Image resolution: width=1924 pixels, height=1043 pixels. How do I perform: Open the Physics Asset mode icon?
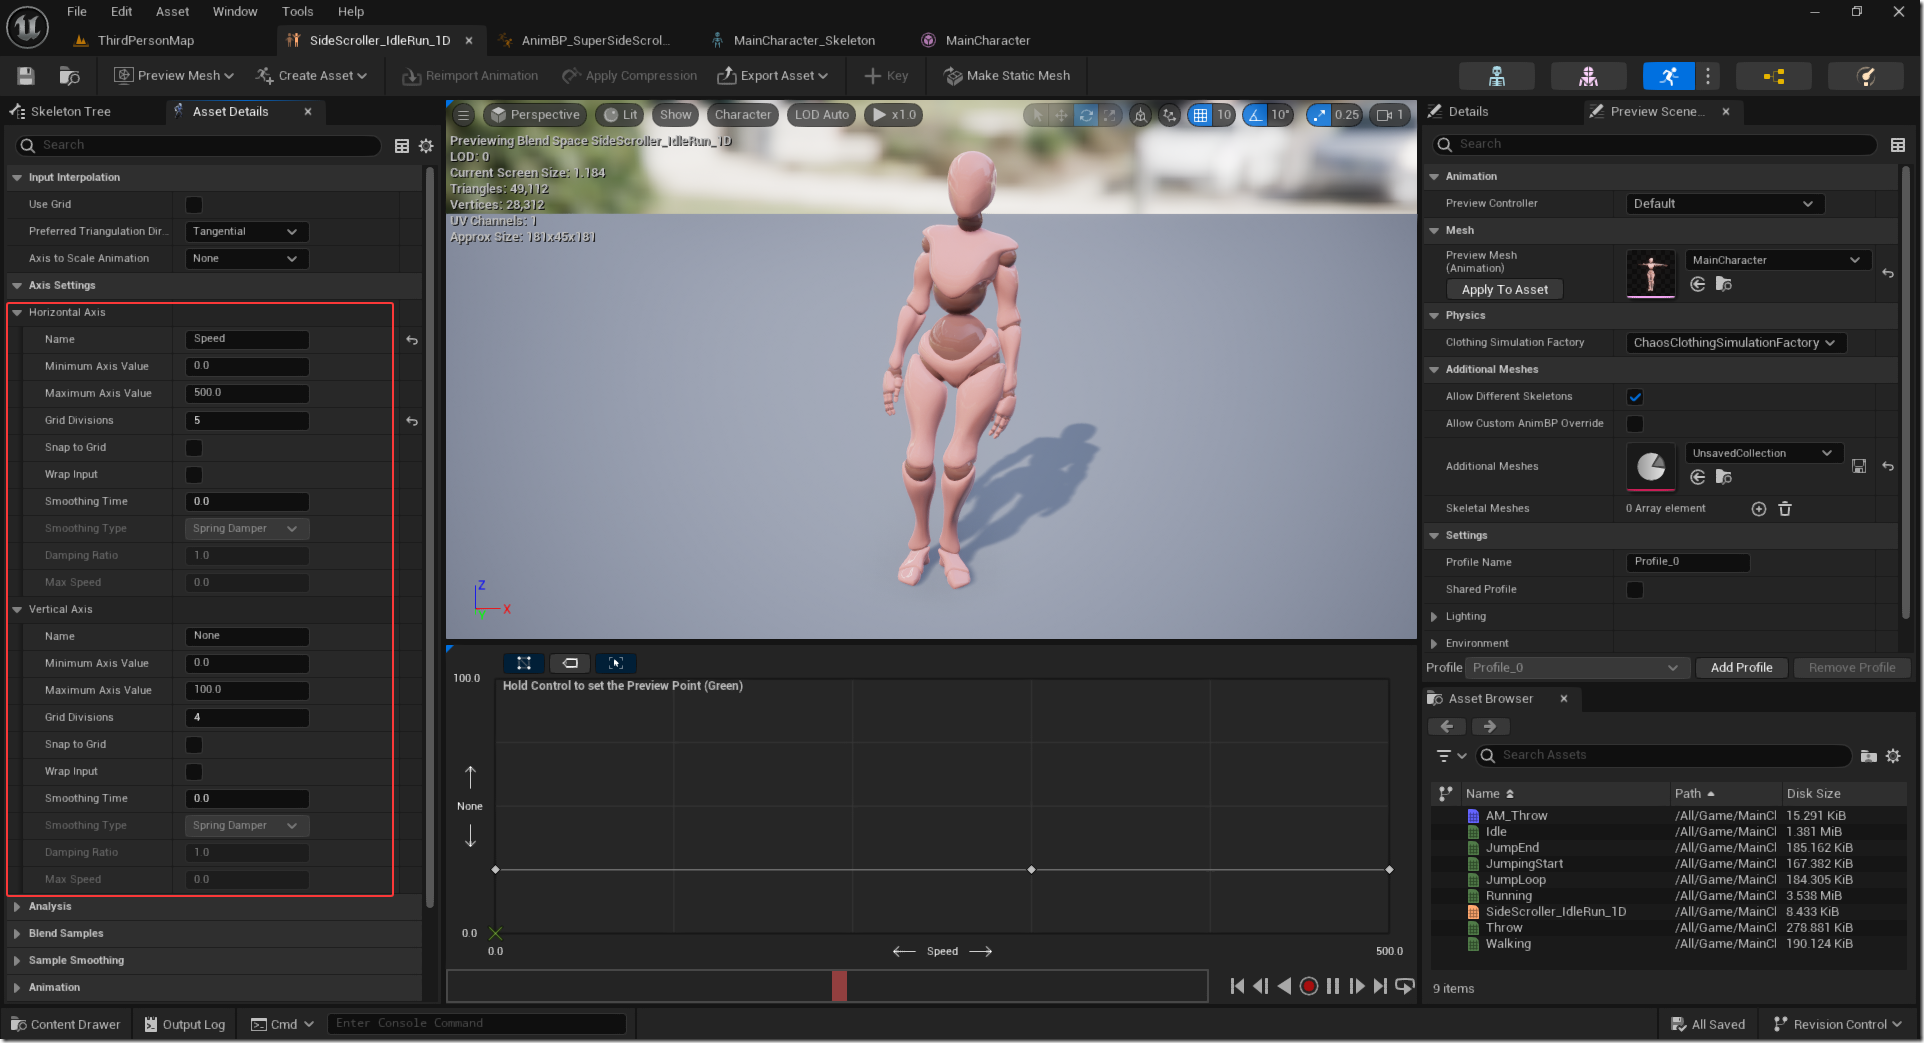1865,76
